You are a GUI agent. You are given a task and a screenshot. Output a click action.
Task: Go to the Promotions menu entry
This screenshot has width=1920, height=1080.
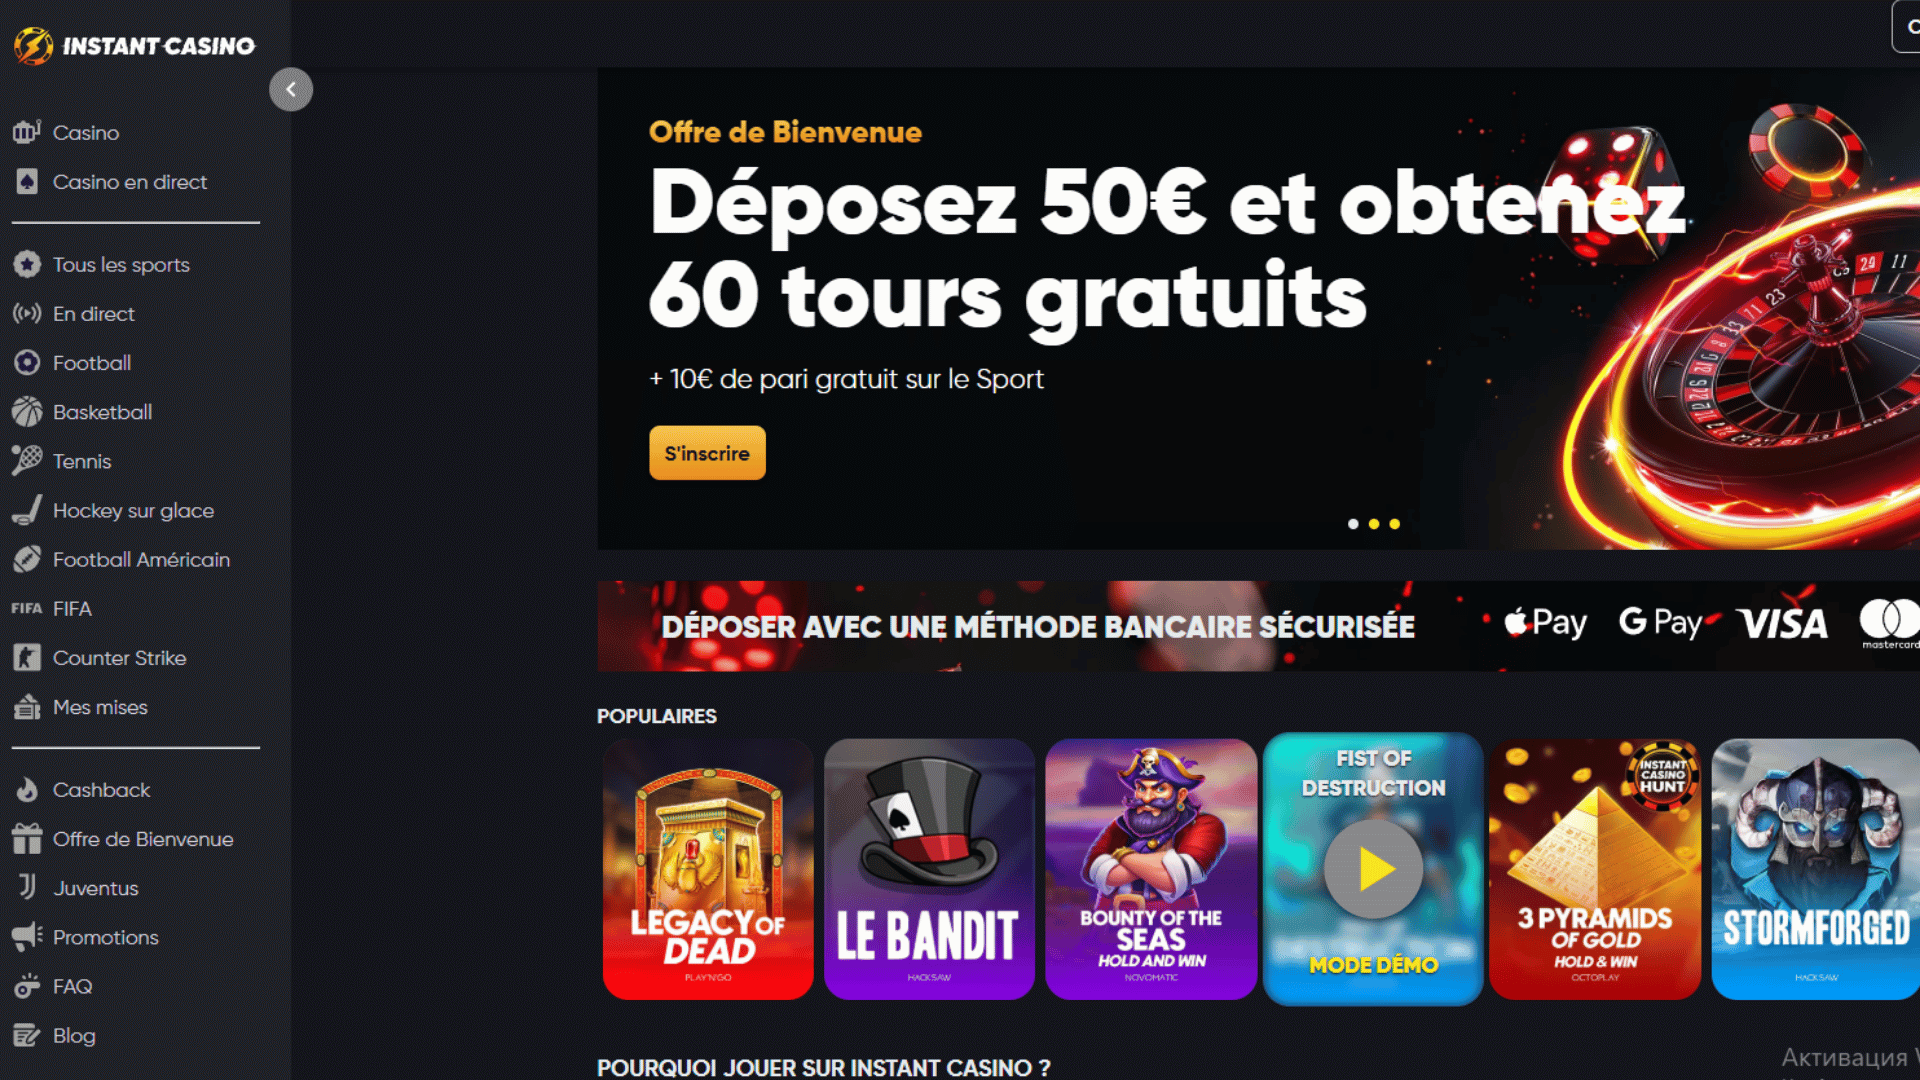(105, 938)
